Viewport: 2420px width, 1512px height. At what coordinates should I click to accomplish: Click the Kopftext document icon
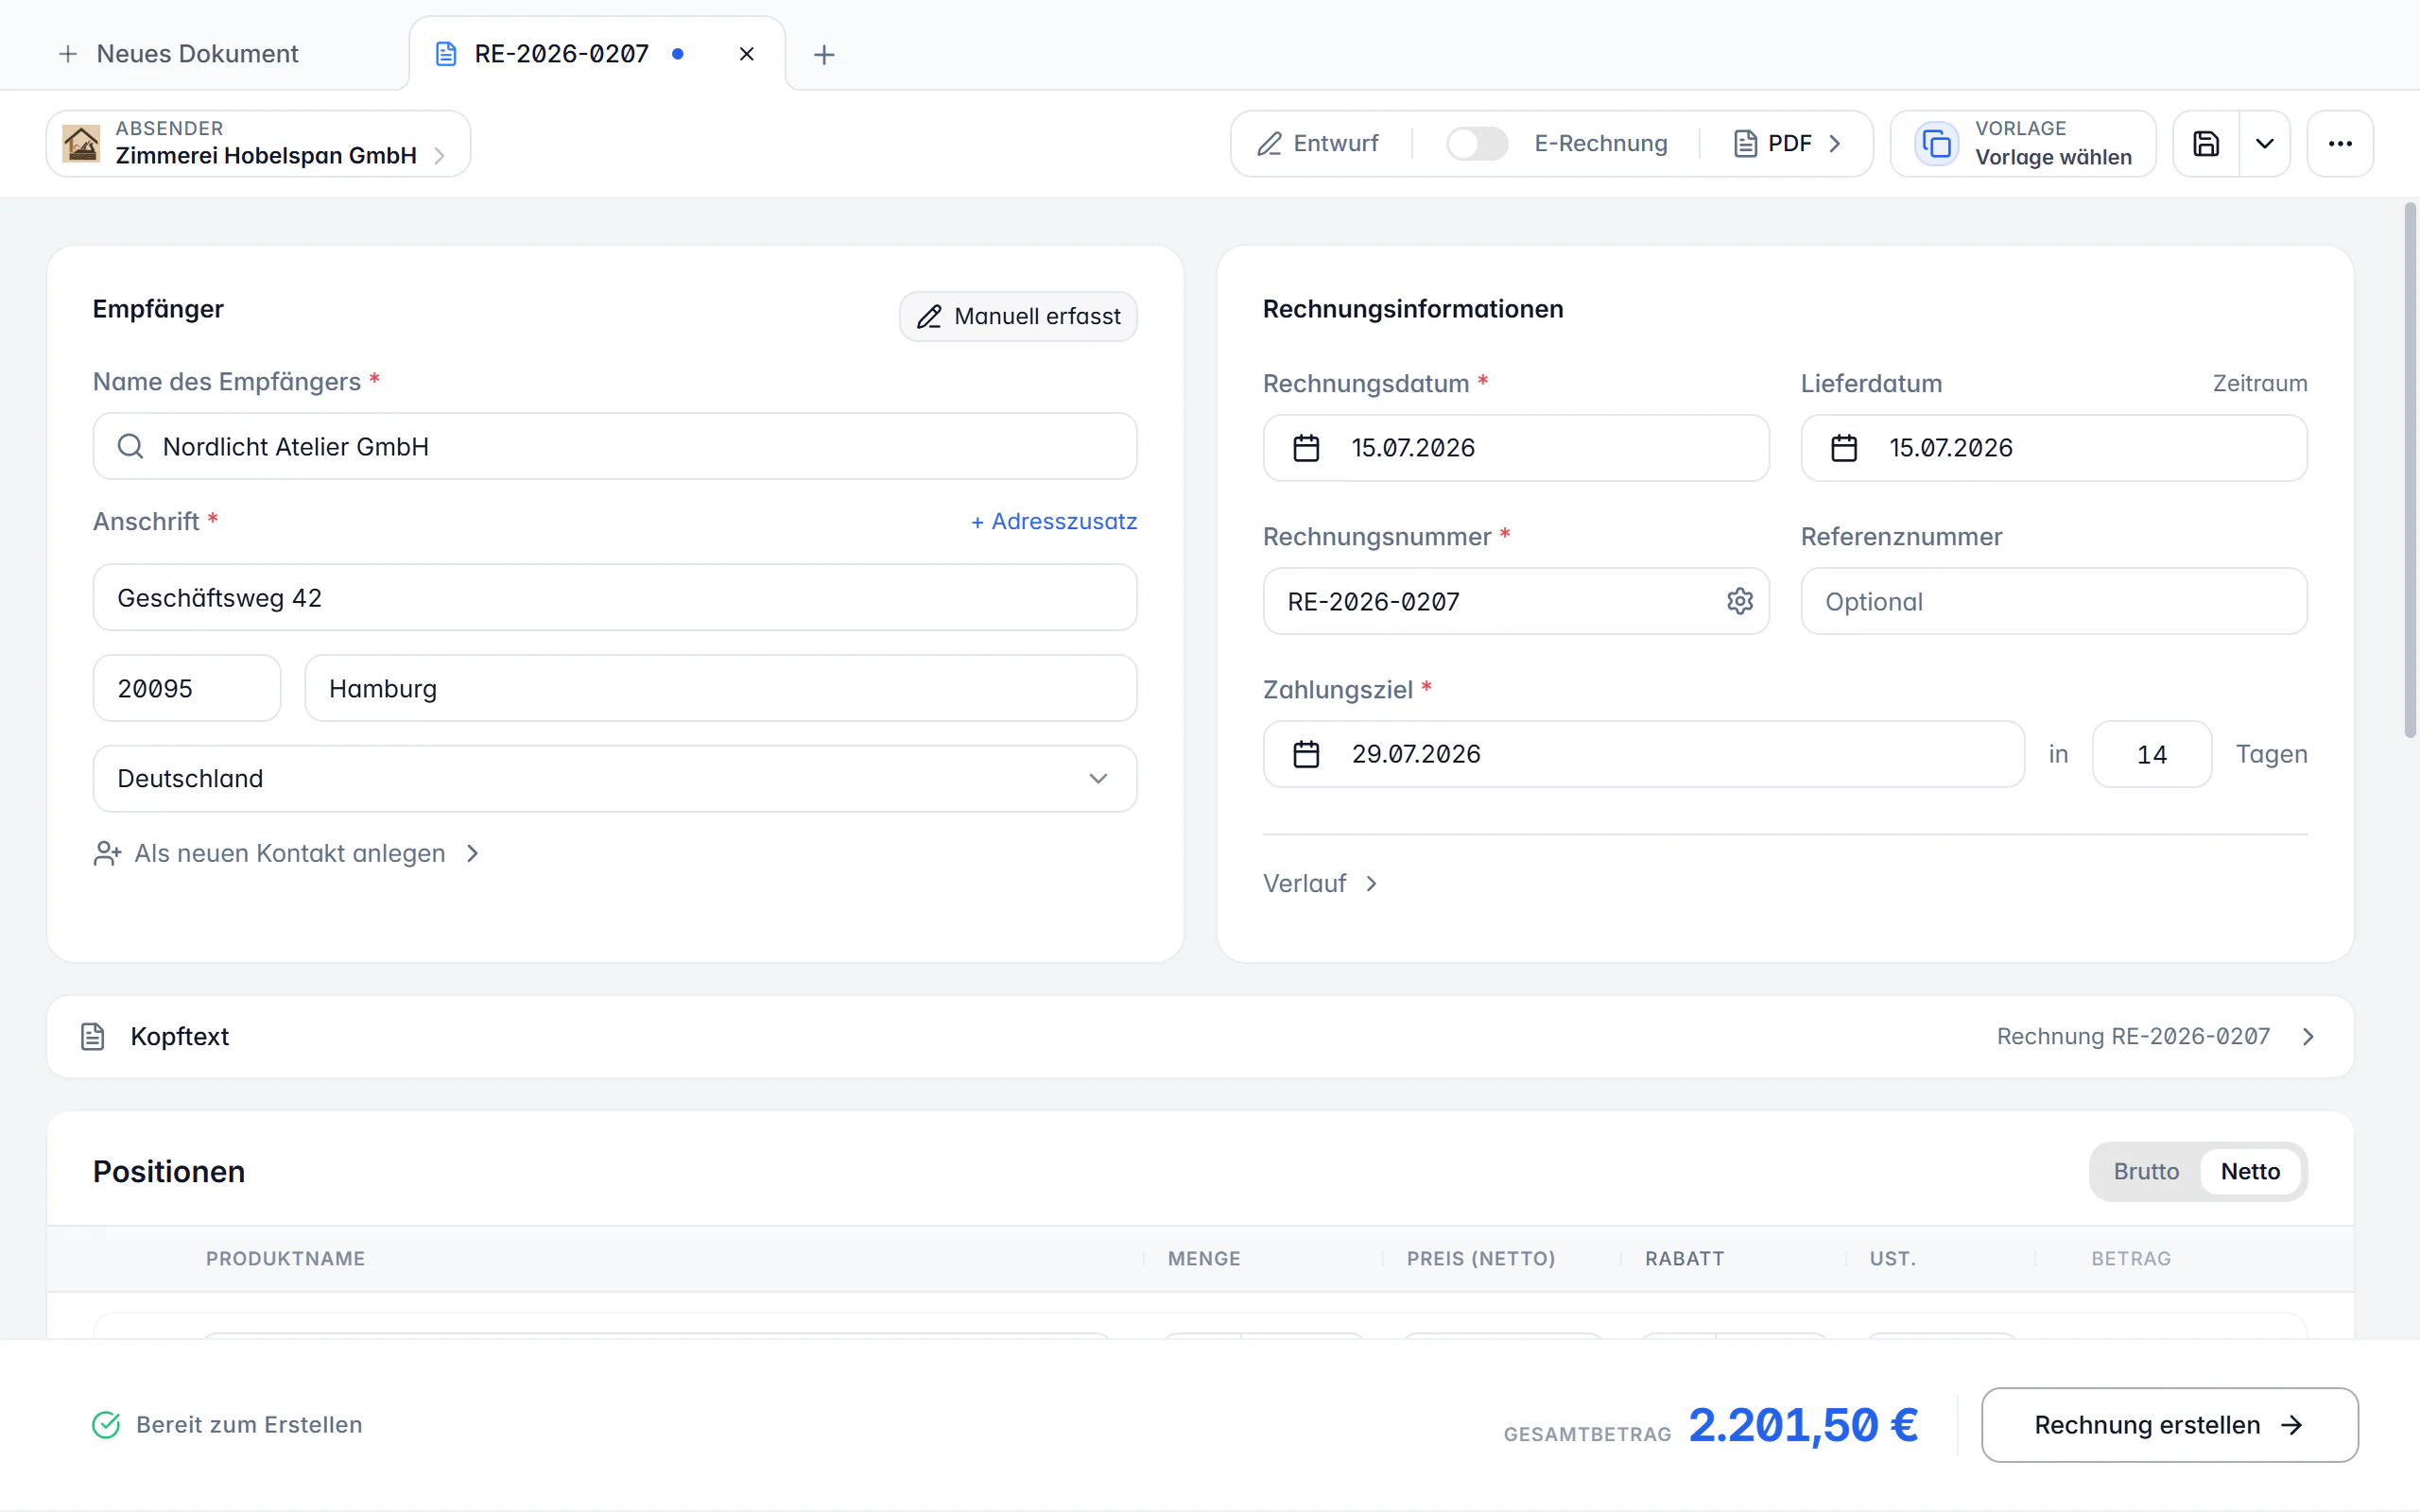pos(93,1036)
